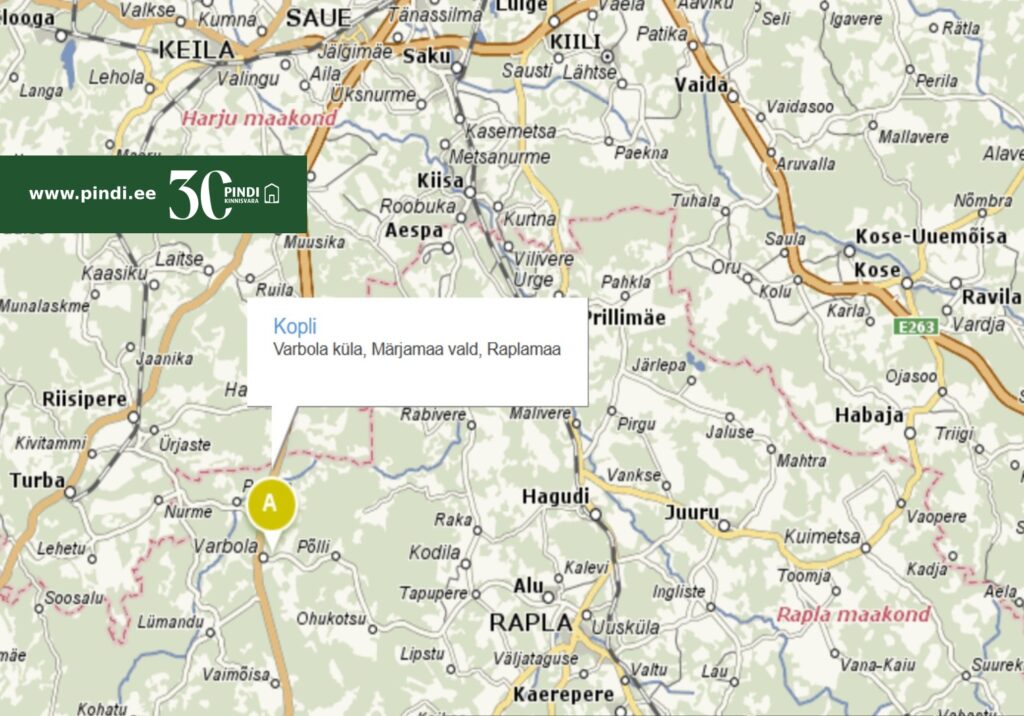Click the Riisipere circle marker
1024x716 pixels.
[x=134, y=417]
